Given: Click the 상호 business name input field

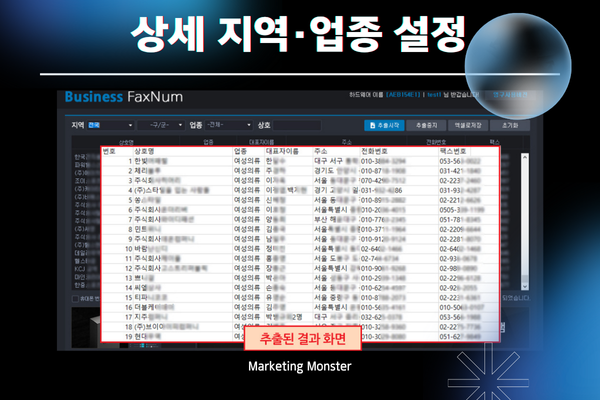Looking at the screenshot, I should coord(297,125).
